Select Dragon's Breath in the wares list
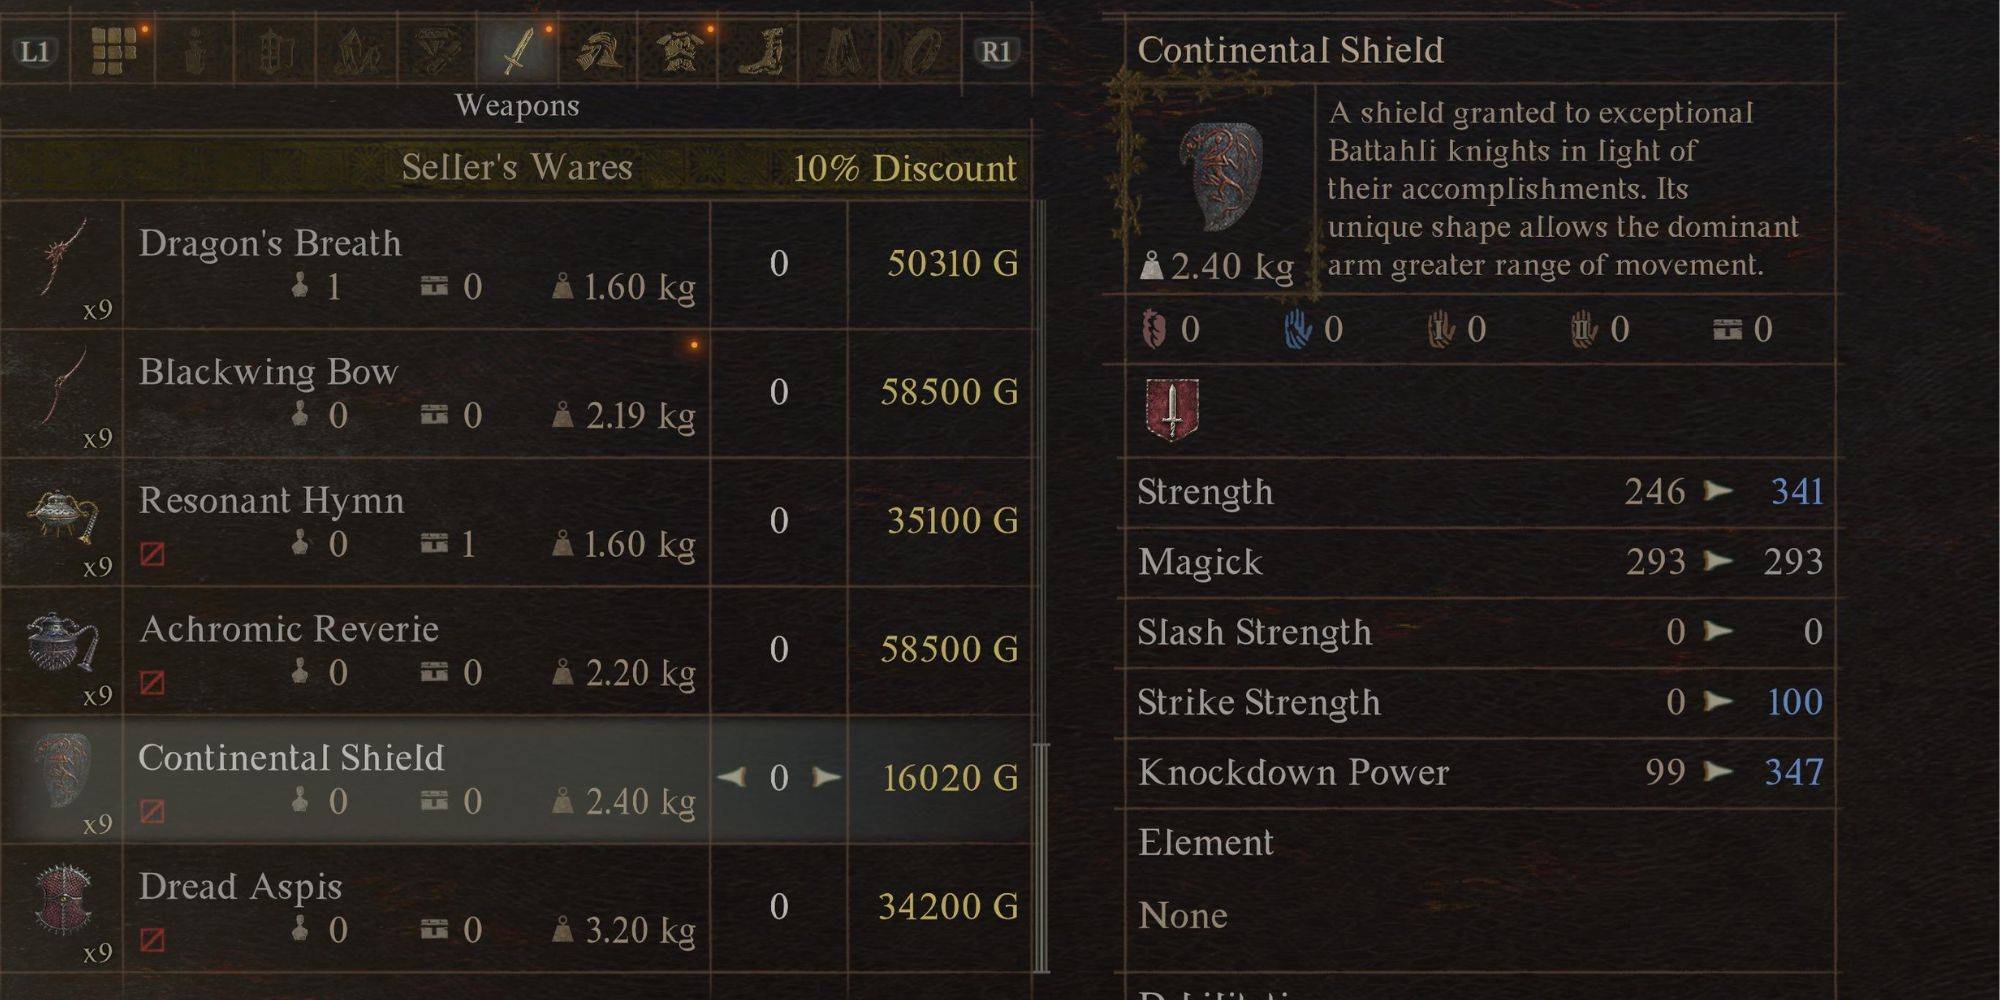 pos(270,244)
